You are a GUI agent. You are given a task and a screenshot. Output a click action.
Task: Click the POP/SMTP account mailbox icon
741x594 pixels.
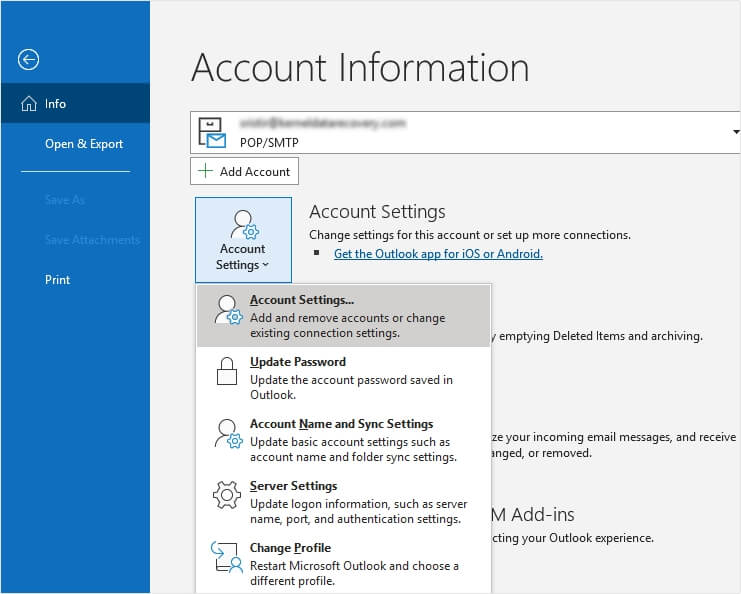(x=212, y=132)
